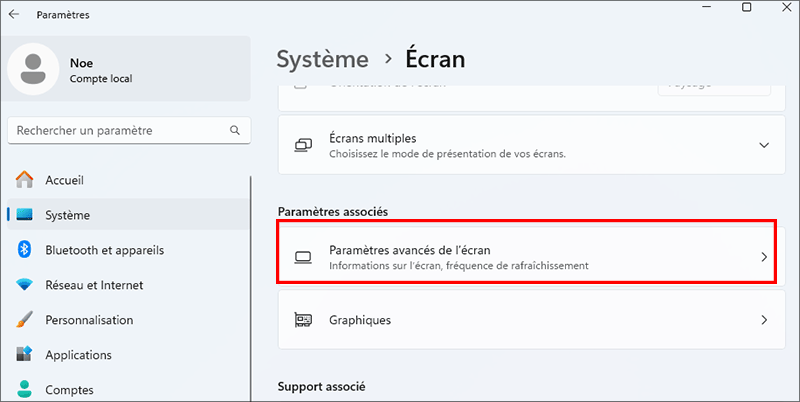Click the Comptes person icon

pos(25,390)
